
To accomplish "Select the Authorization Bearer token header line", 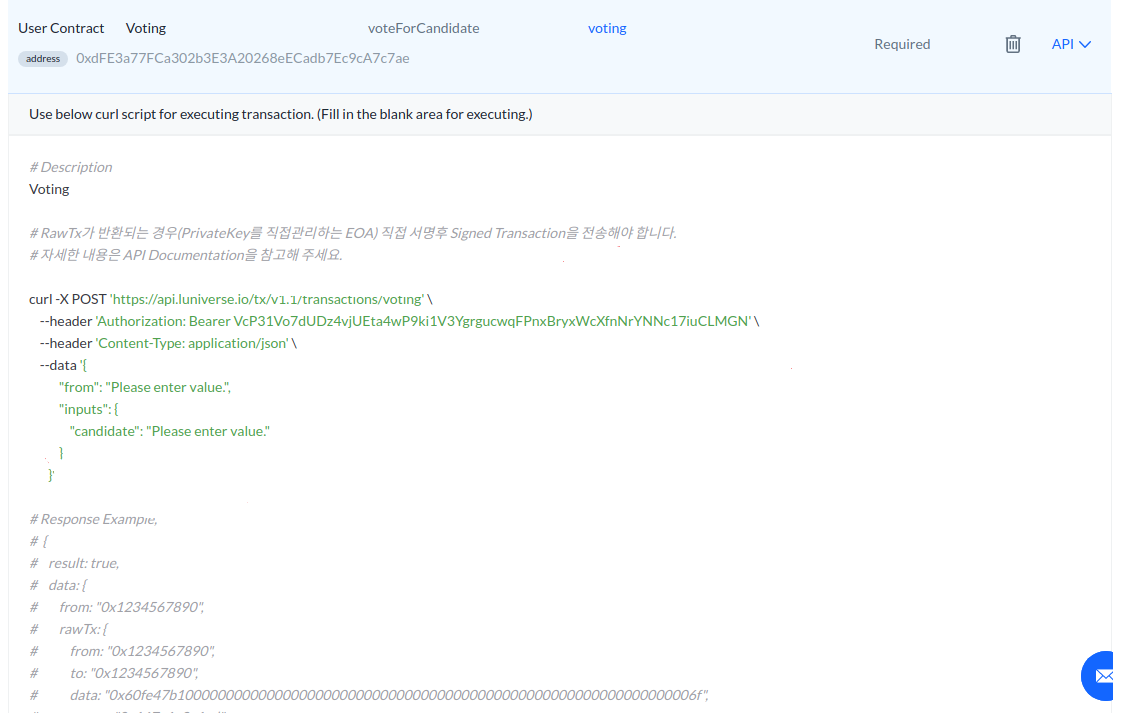I will pyautogui.click(x=399, y=321).
